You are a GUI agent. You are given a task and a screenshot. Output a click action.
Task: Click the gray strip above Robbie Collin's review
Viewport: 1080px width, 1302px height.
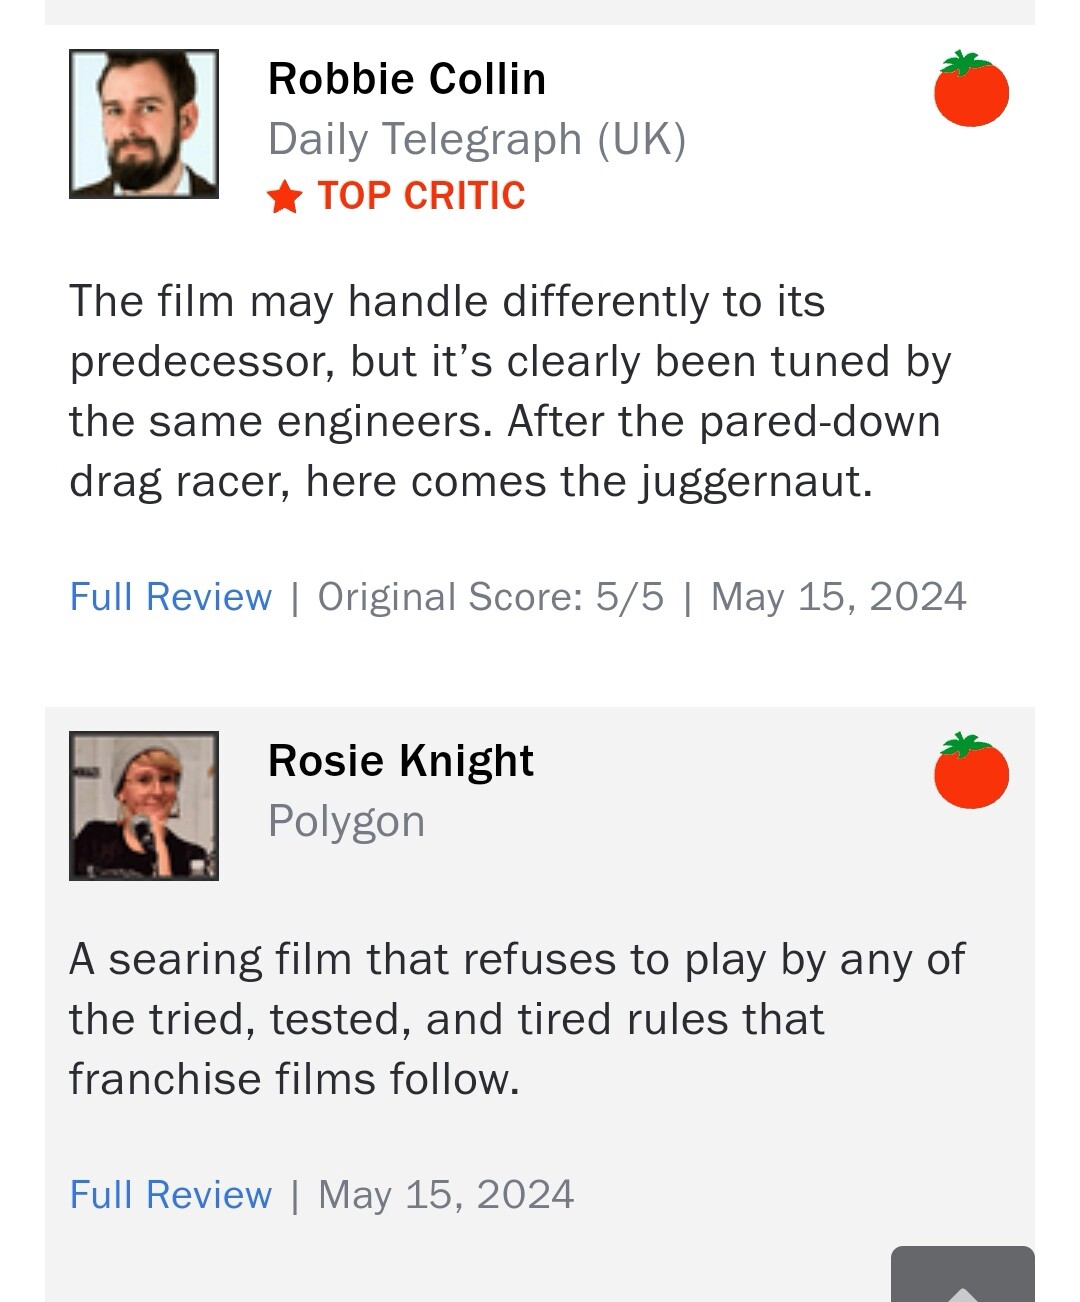coord(540,12)
